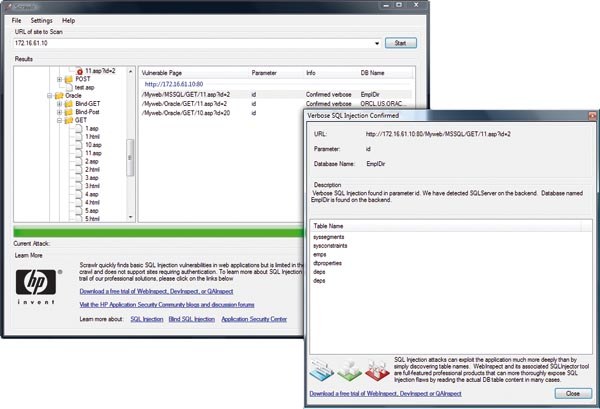Select the dtproperties table entry
The width and height of the screenshot is (600, 409).
click(327, 263)
